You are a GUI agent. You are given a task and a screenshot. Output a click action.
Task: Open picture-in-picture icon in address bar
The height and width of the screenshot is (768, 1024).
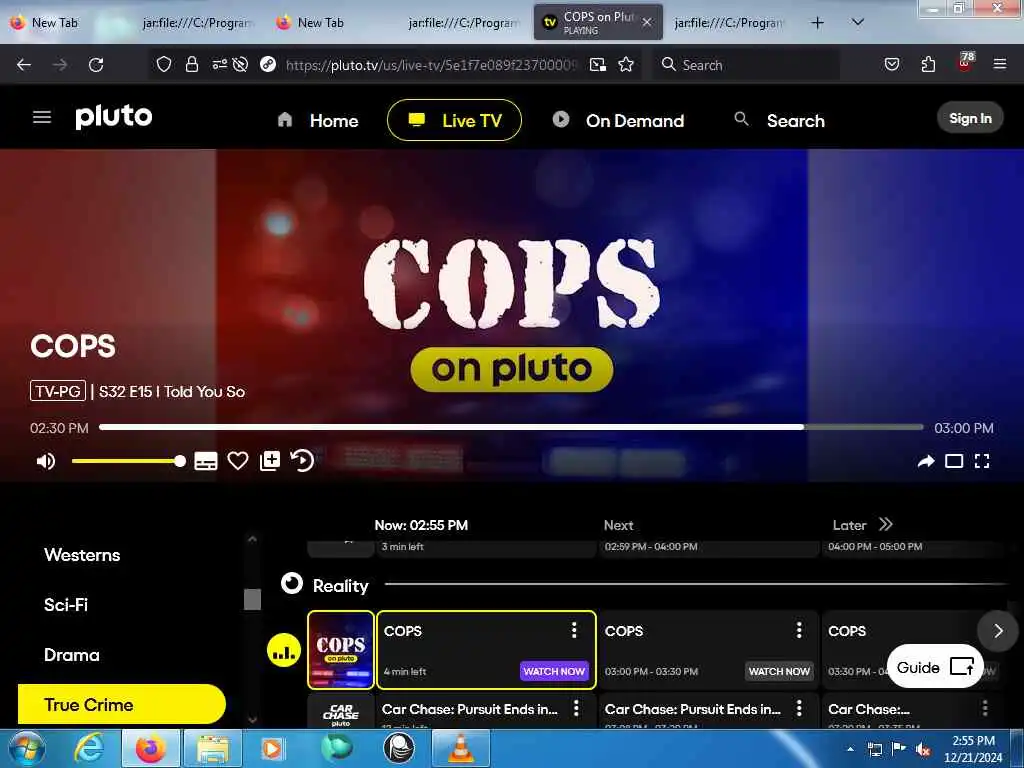pyautogui.click(x=598, y=64)
